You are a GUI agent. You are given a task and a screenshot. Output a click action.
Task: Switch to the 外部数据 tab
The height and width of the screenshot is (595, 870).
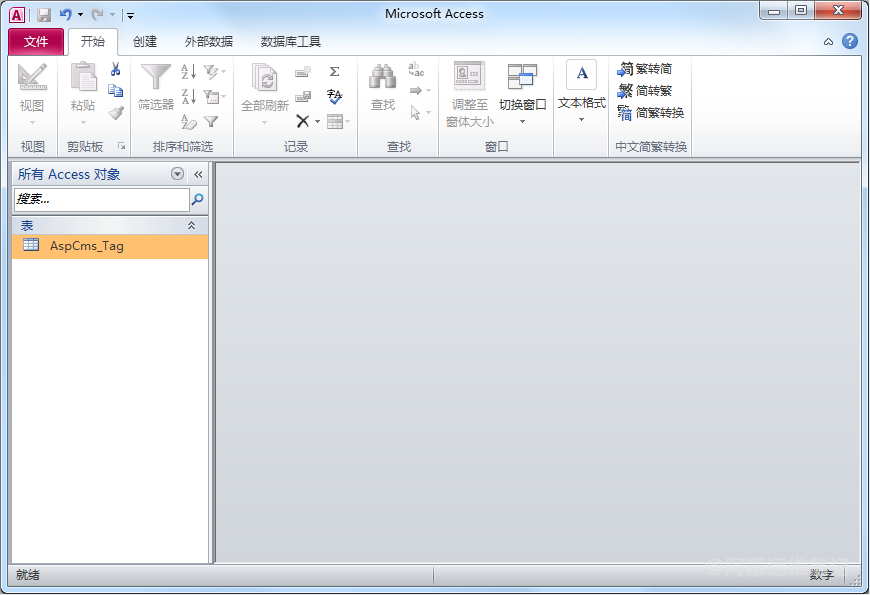(x=209, y=42)
